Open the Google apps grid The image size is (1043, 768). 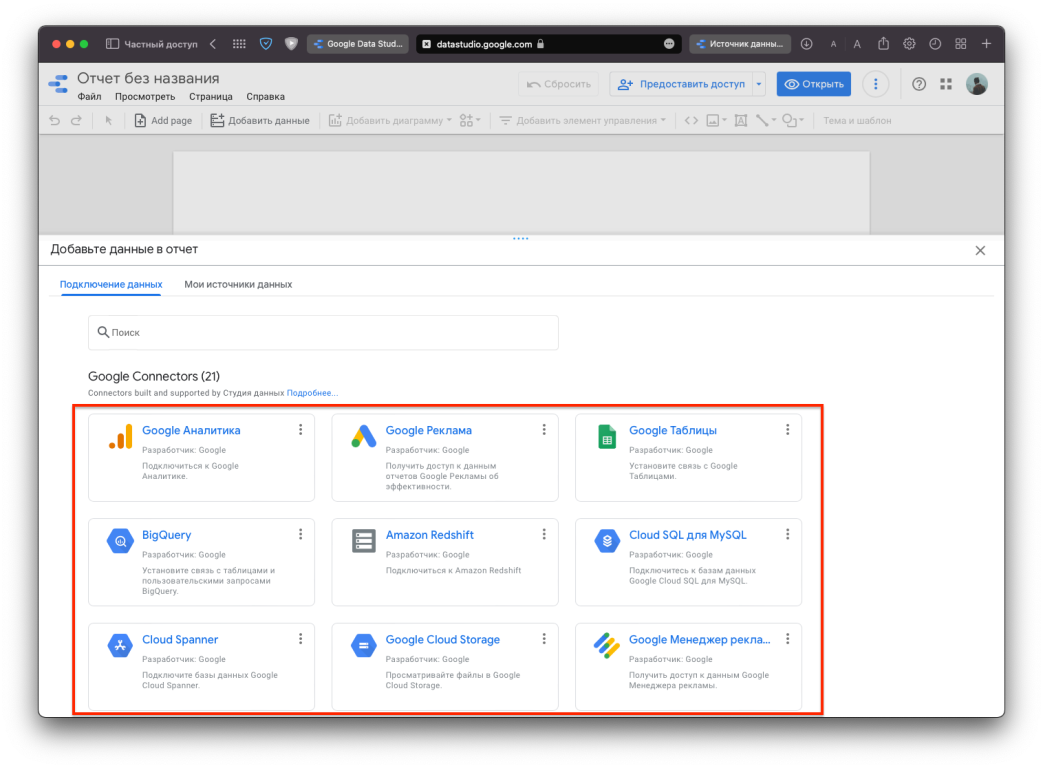pos(946,84)
